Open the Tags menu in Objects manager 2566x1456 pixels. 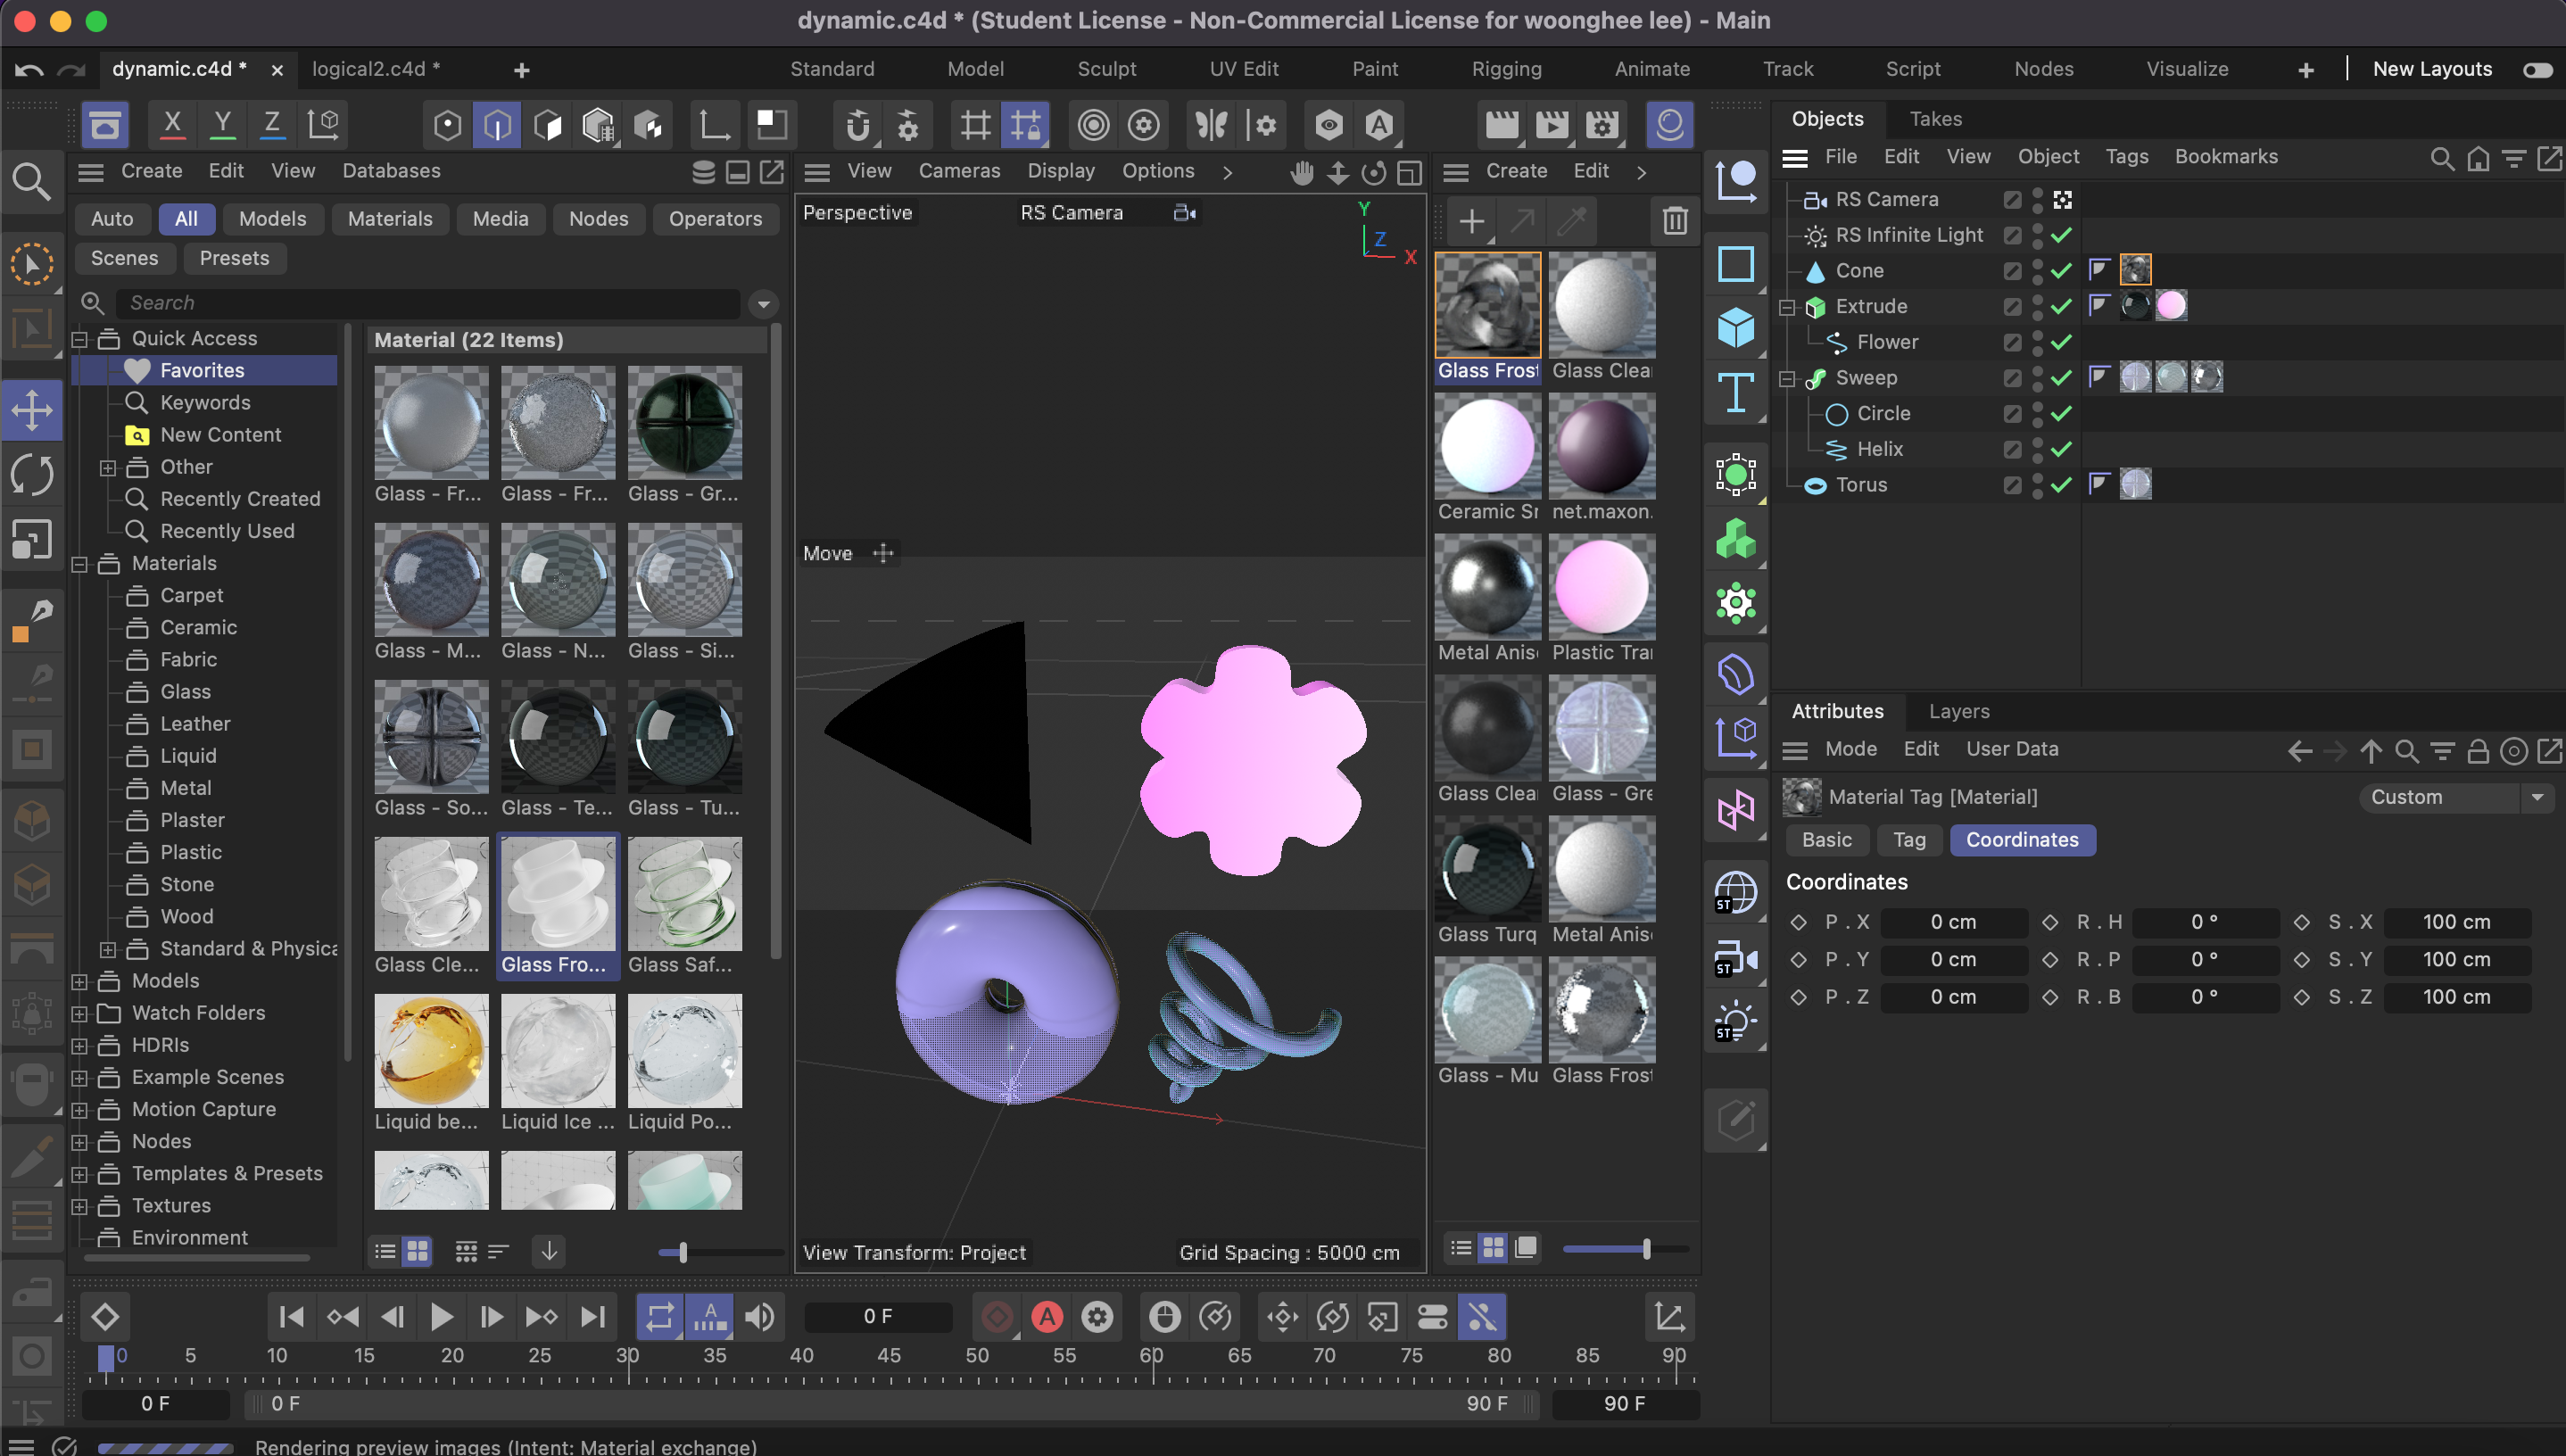pyautogui.click(x=2126, y=157)
